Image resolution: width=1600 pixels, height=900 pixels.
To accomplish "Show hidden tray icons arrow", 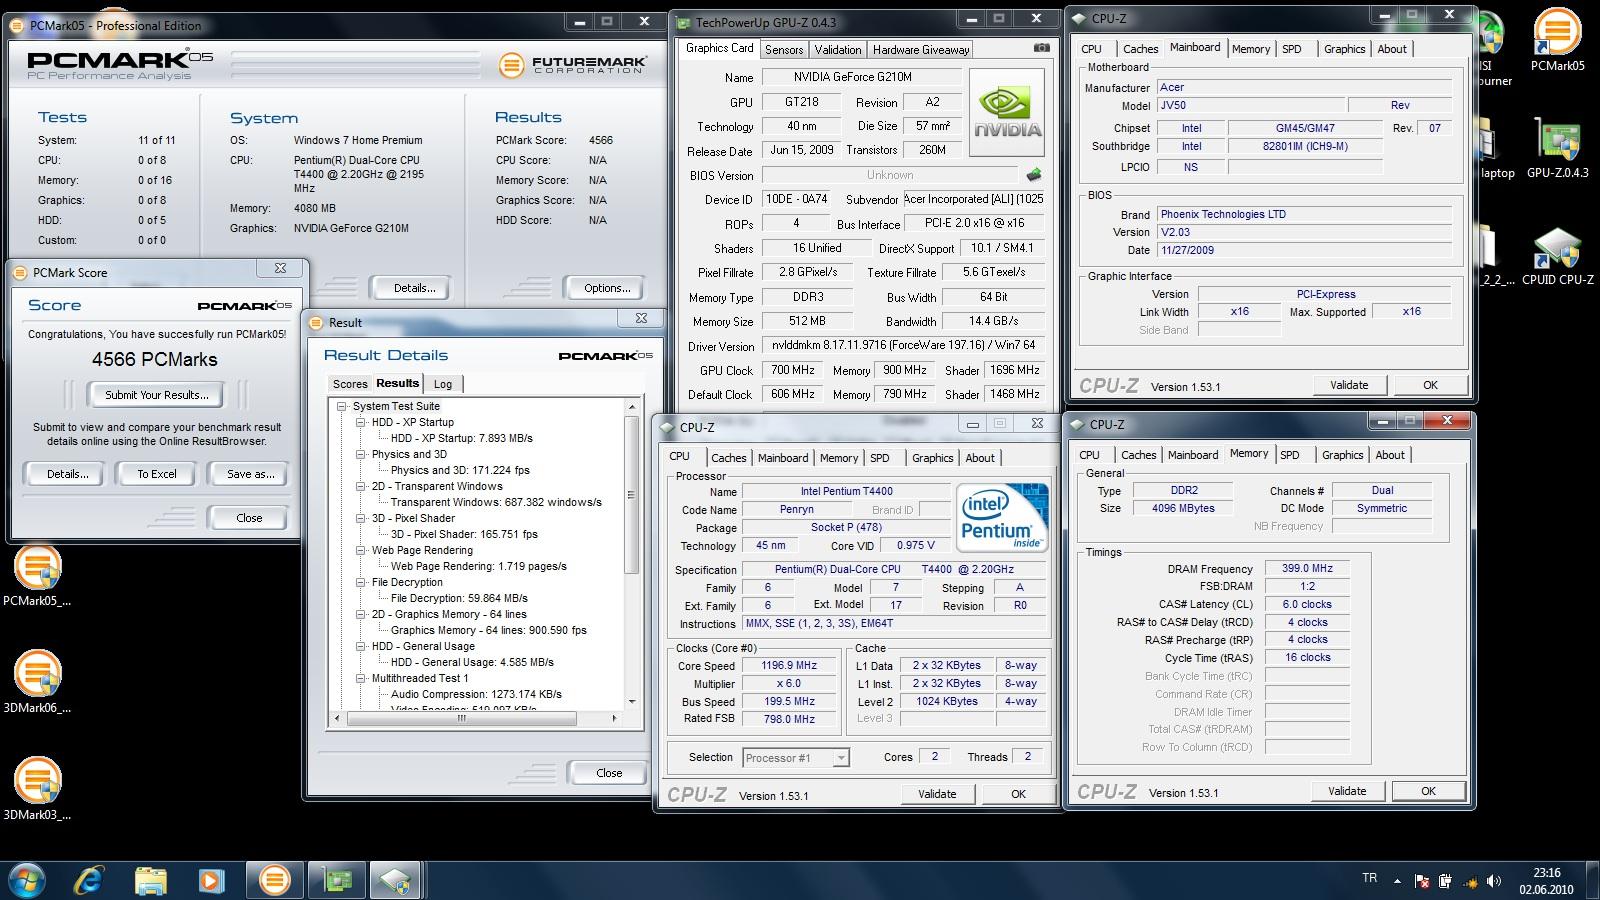I will [1398, 881].
